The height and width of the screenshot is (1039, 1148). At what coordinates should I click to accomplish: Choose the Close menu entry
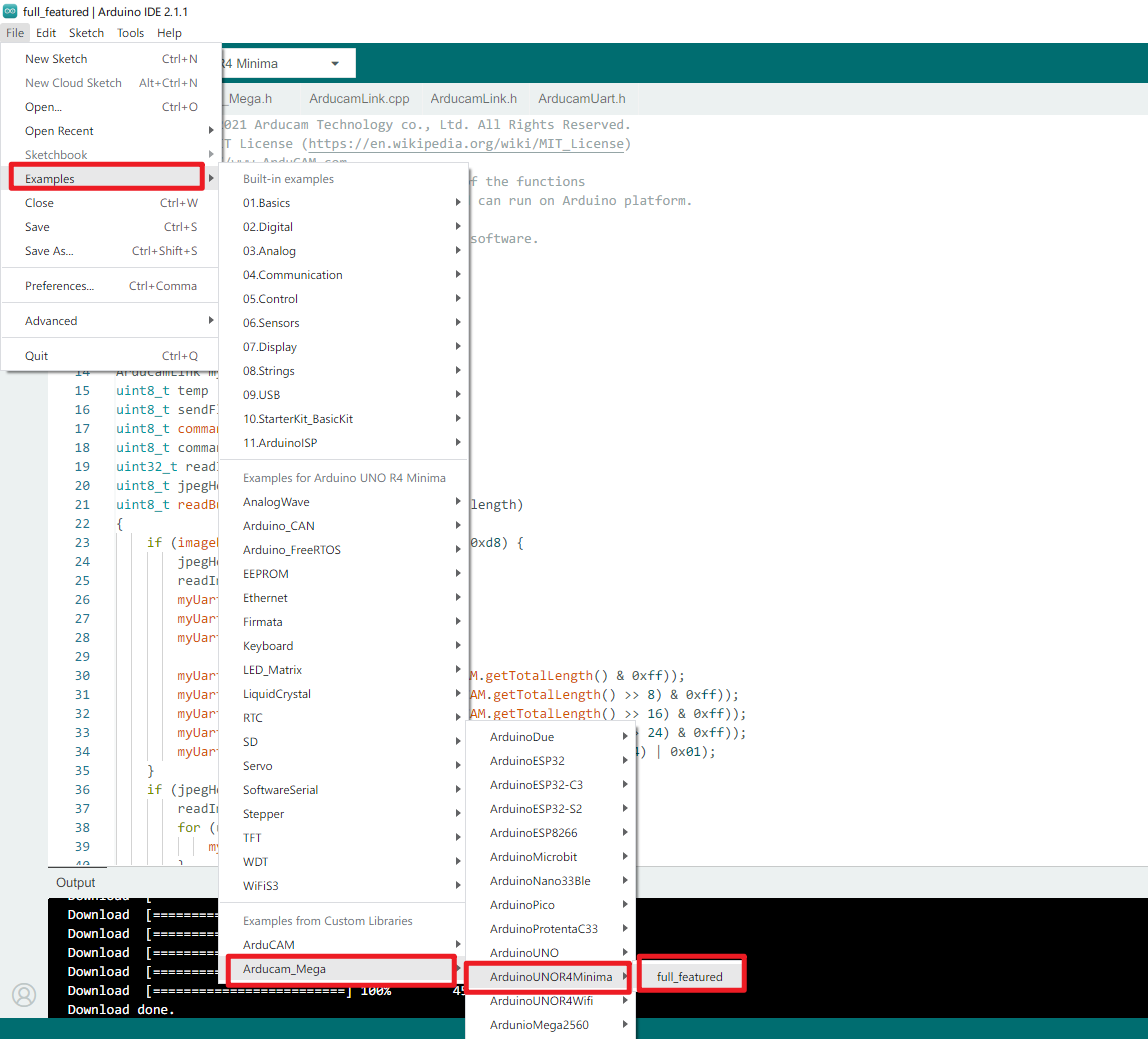coord(111,203)
